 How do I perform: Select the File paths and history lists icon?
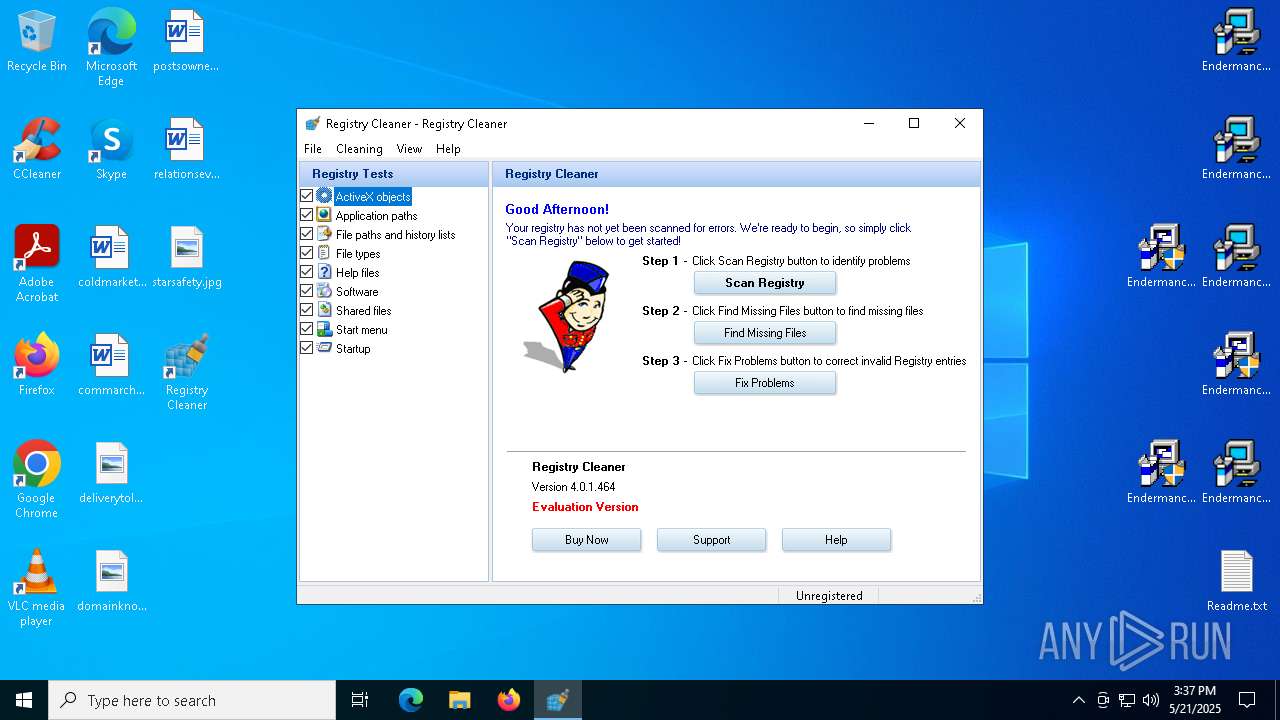pyautogui.click(x=324, y=234)
